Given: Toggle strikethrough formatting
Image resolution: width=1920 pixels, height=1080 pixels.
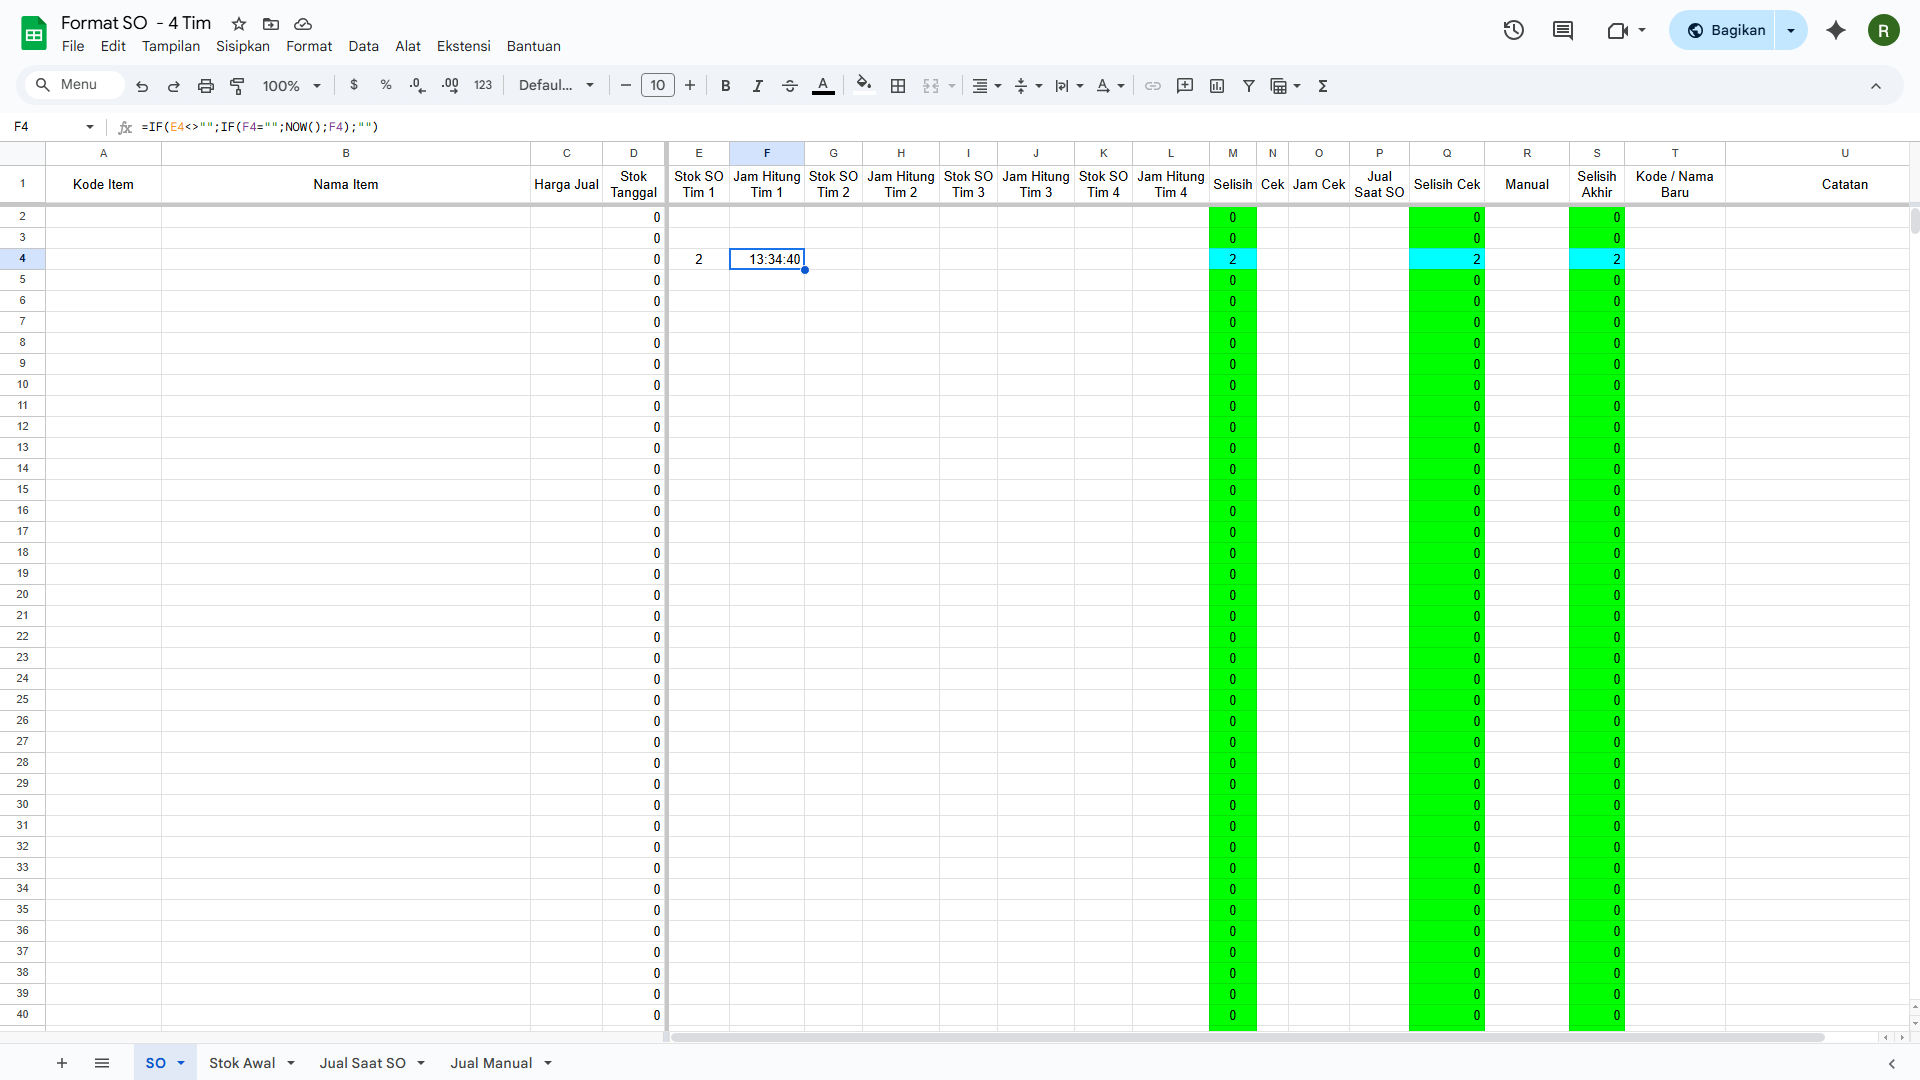Looking at the screenshot, I should [790, 86].
